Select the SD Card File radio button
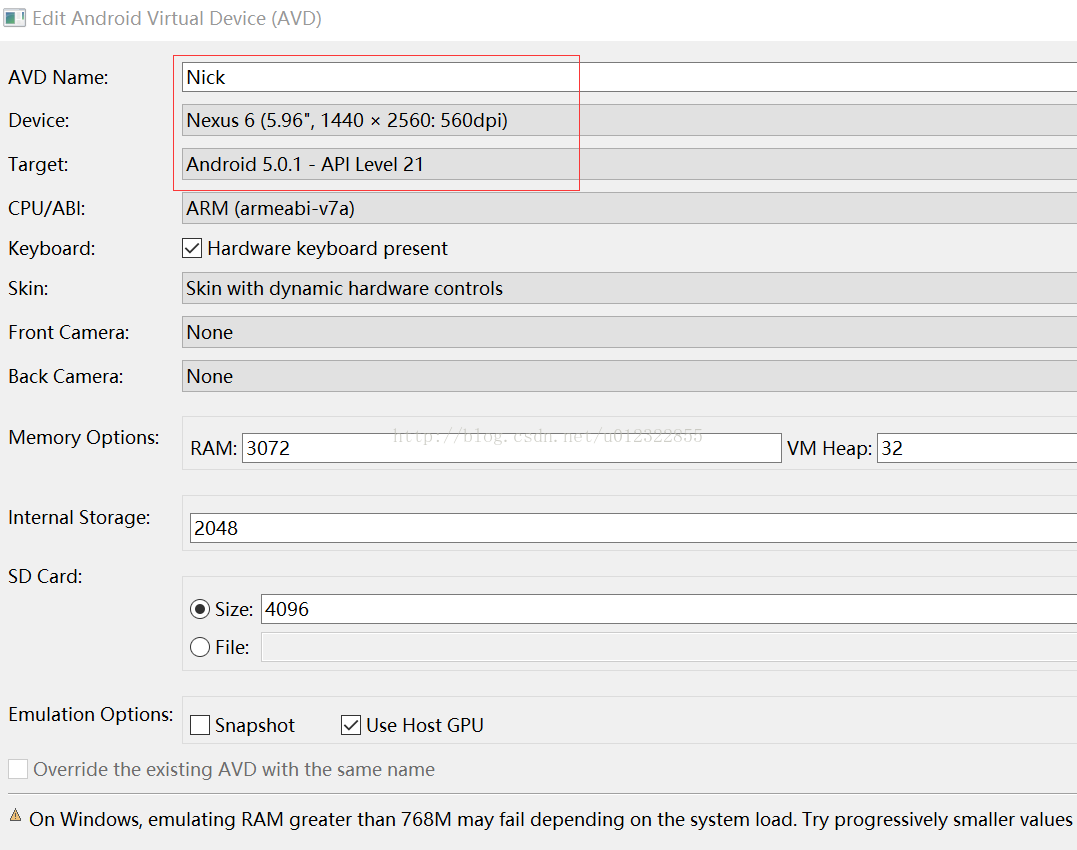 coord(200,647)
